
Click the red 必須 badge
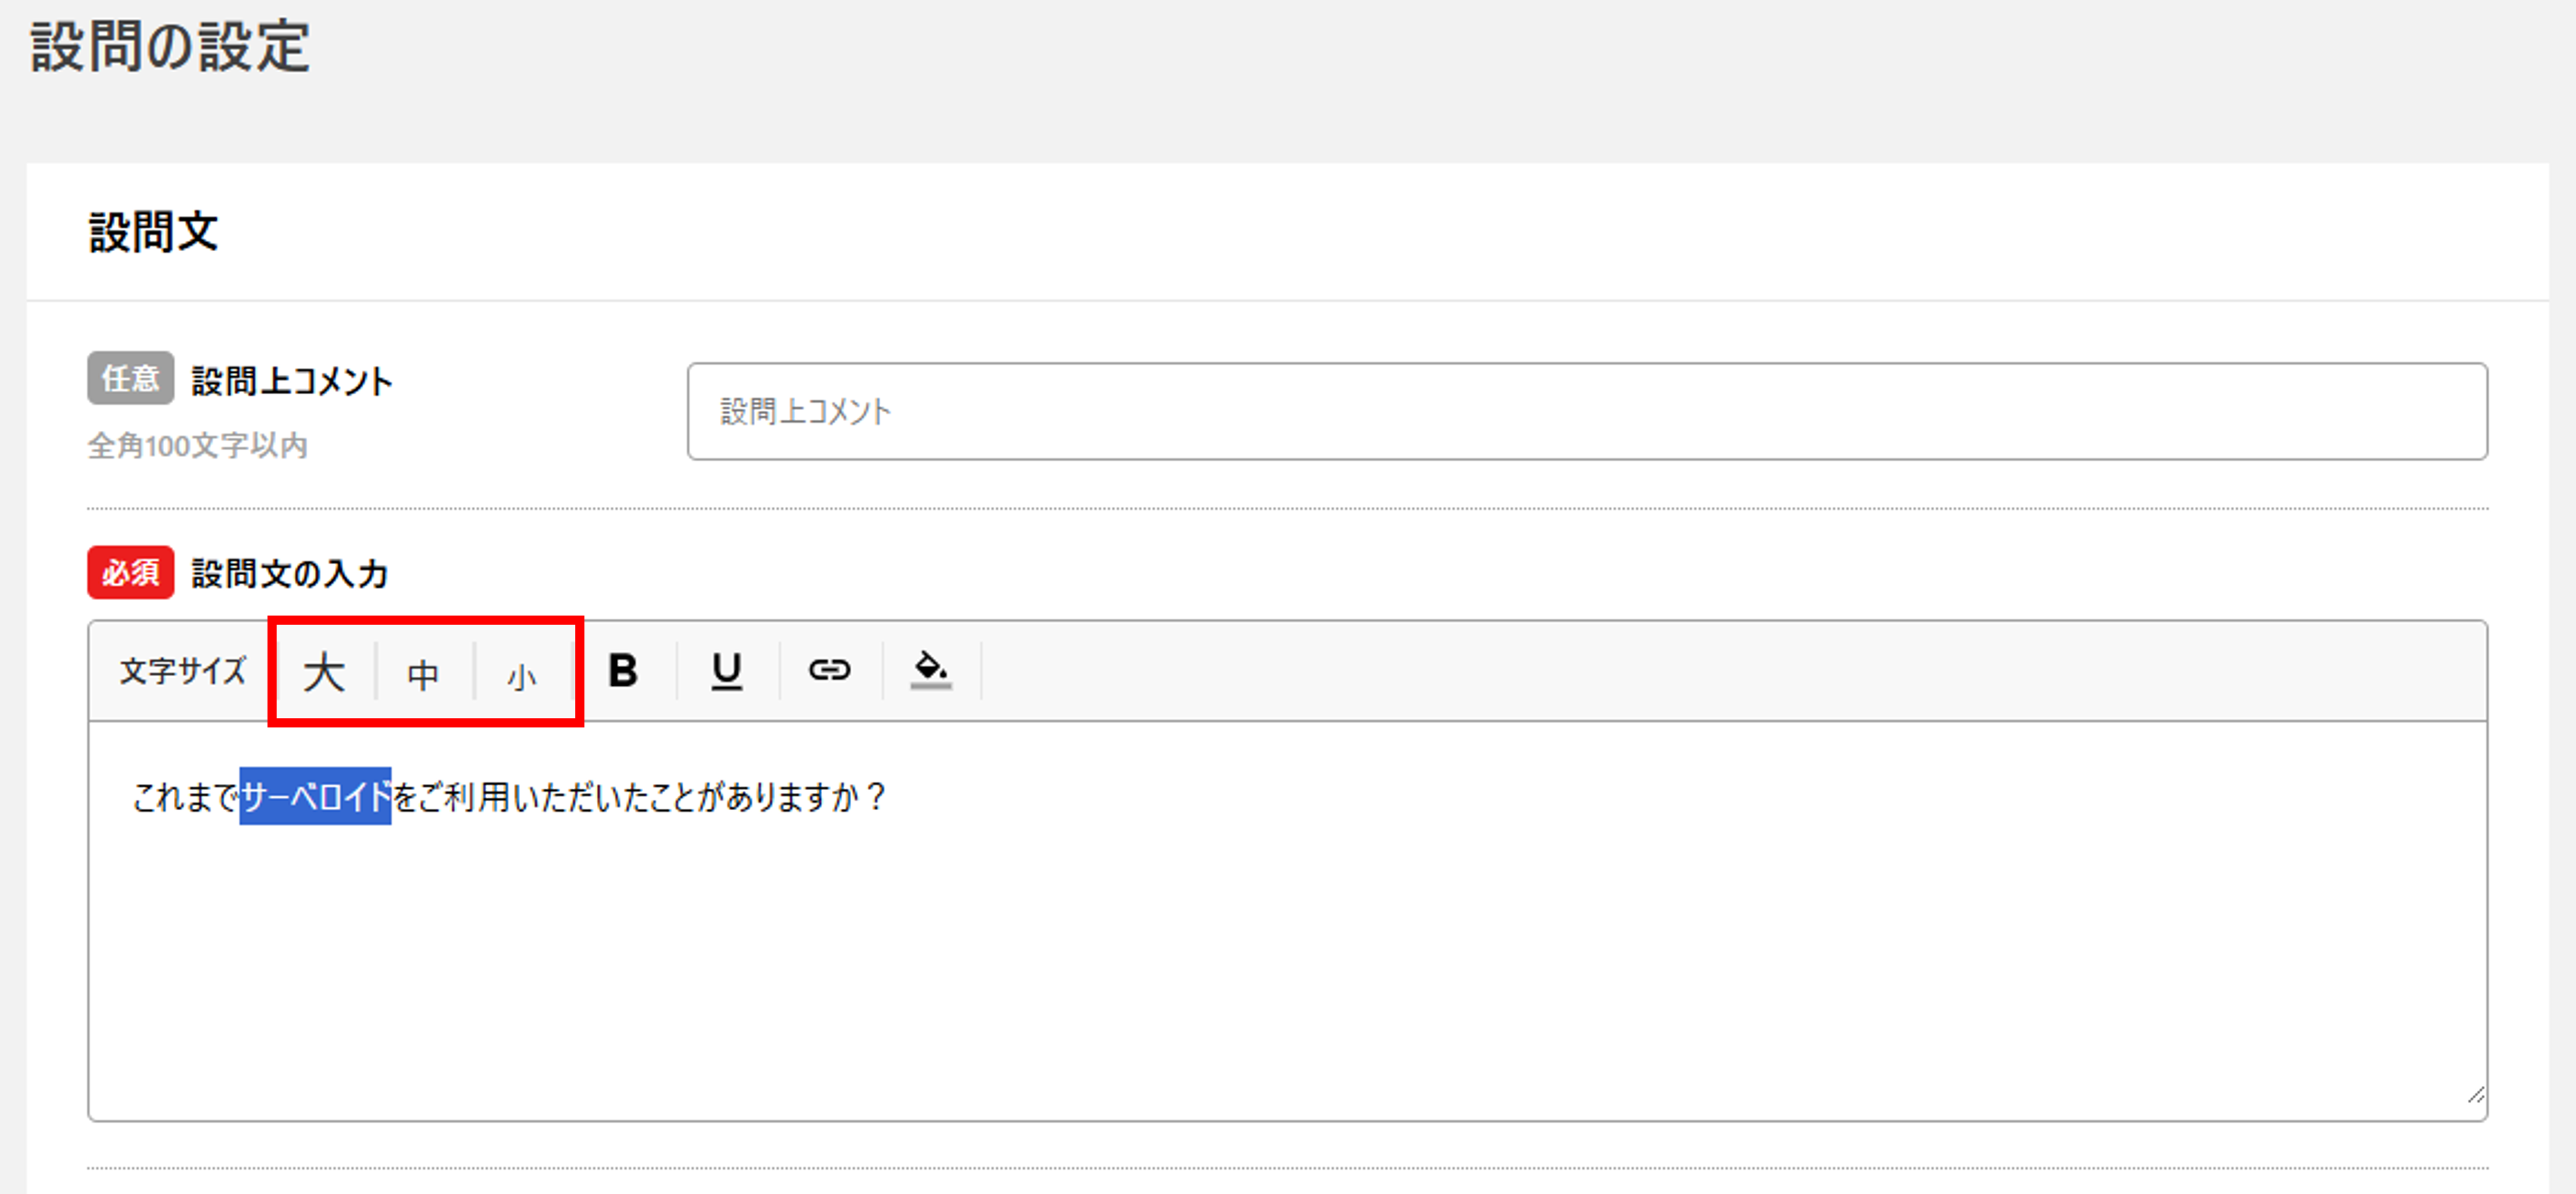(x=130, y=572)
